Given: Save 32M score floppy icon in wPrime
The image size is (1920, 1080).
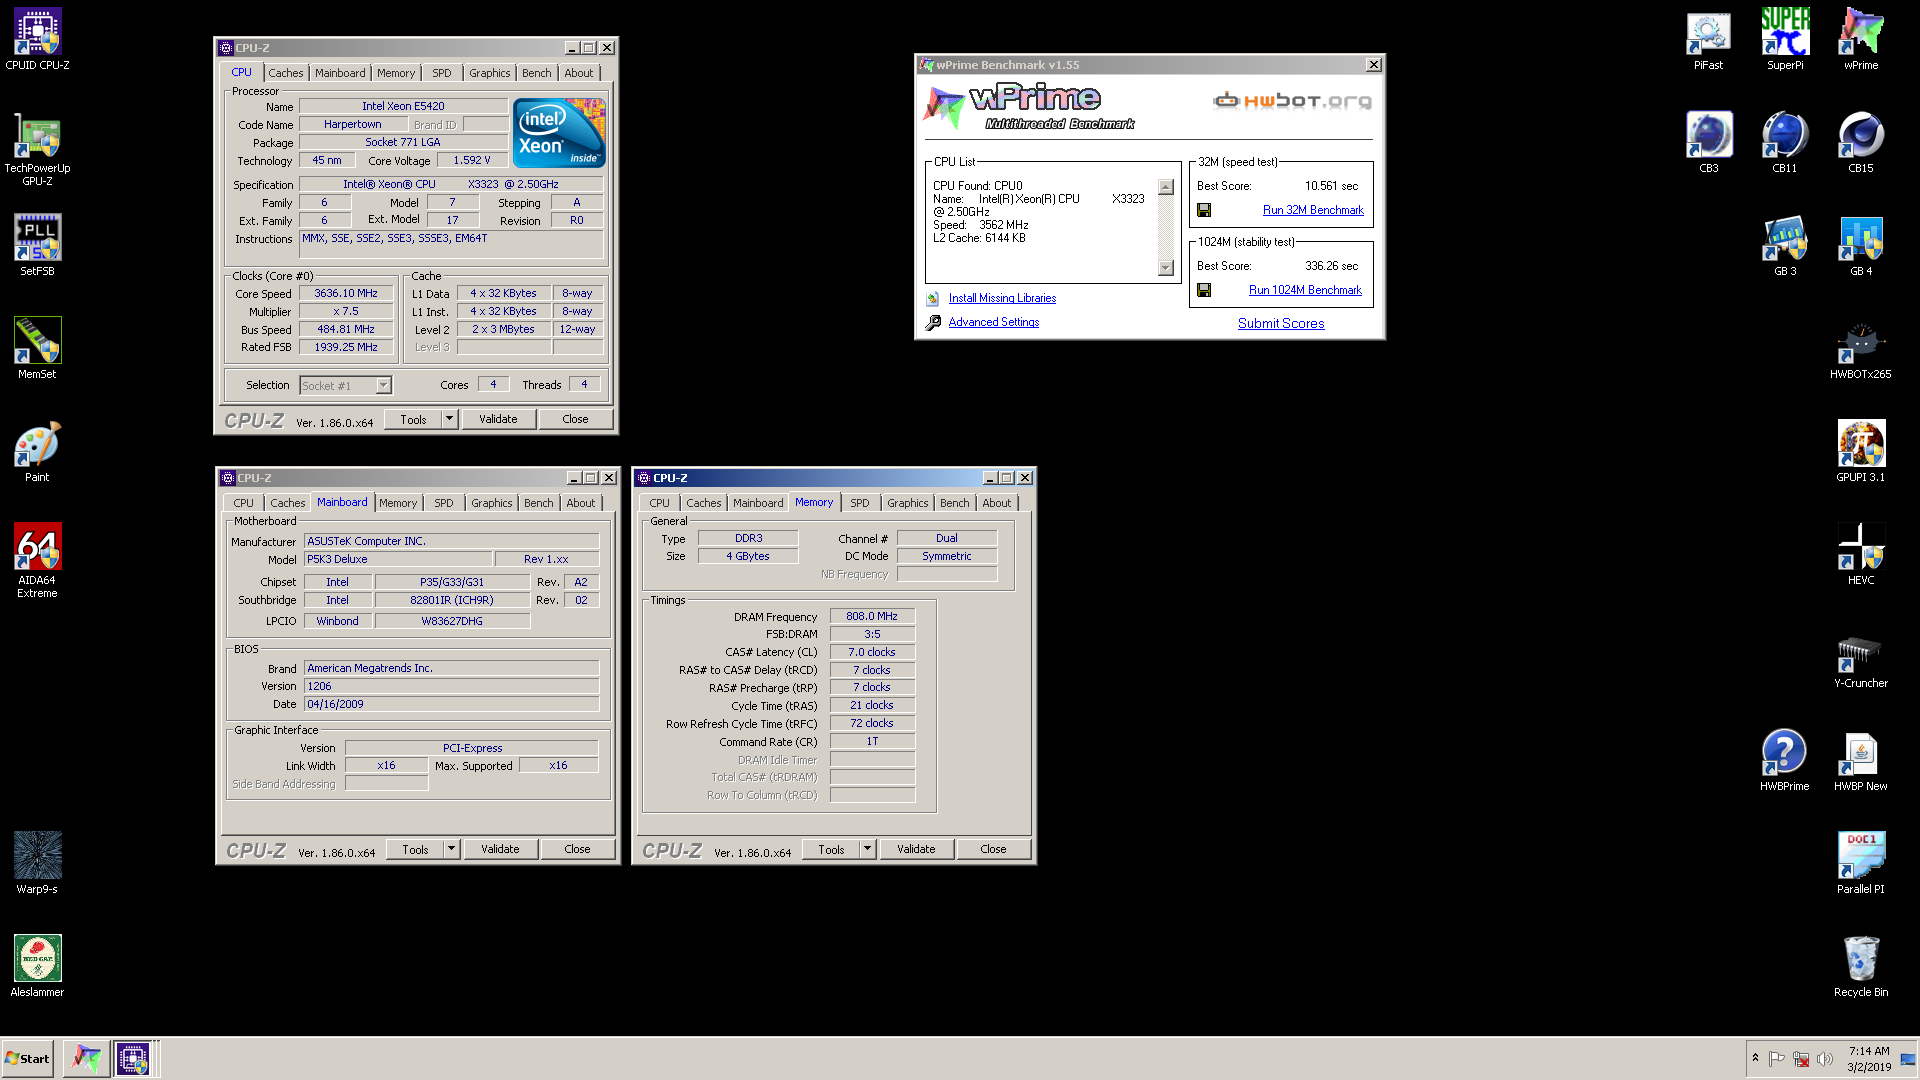Looking at the screenshot, I should tap(1204, 210).
